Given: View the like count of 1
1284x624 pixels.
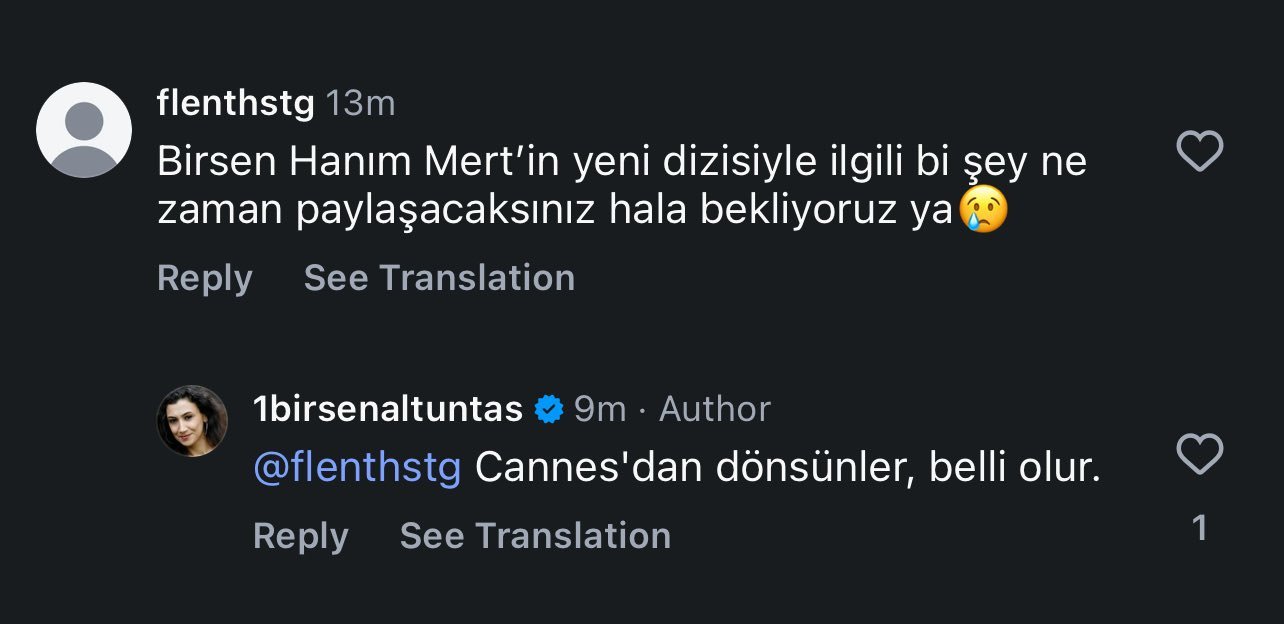Looking at the screenshot, I should [x=1200, y=528].
